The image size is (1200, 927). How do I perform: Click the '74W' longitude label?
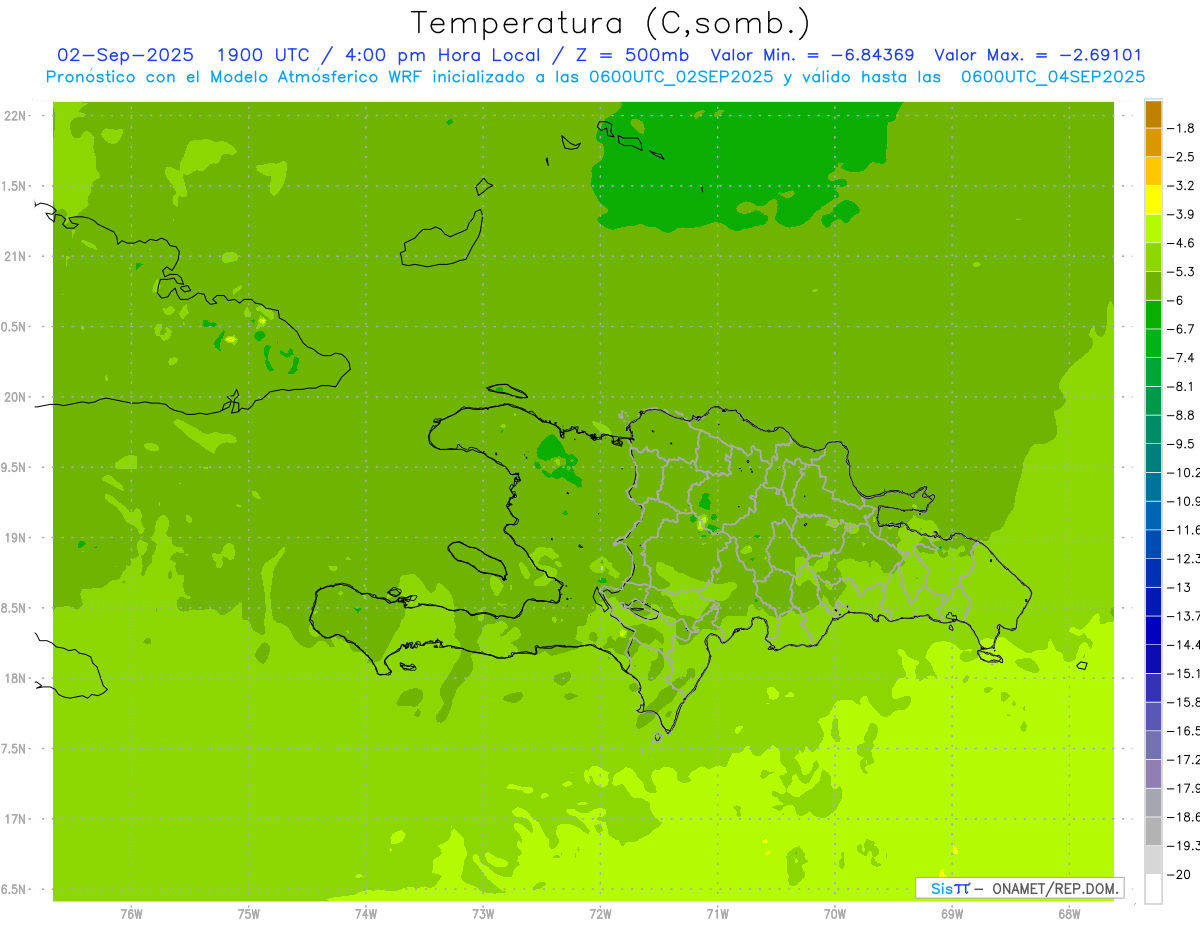(x=366, y=913)
